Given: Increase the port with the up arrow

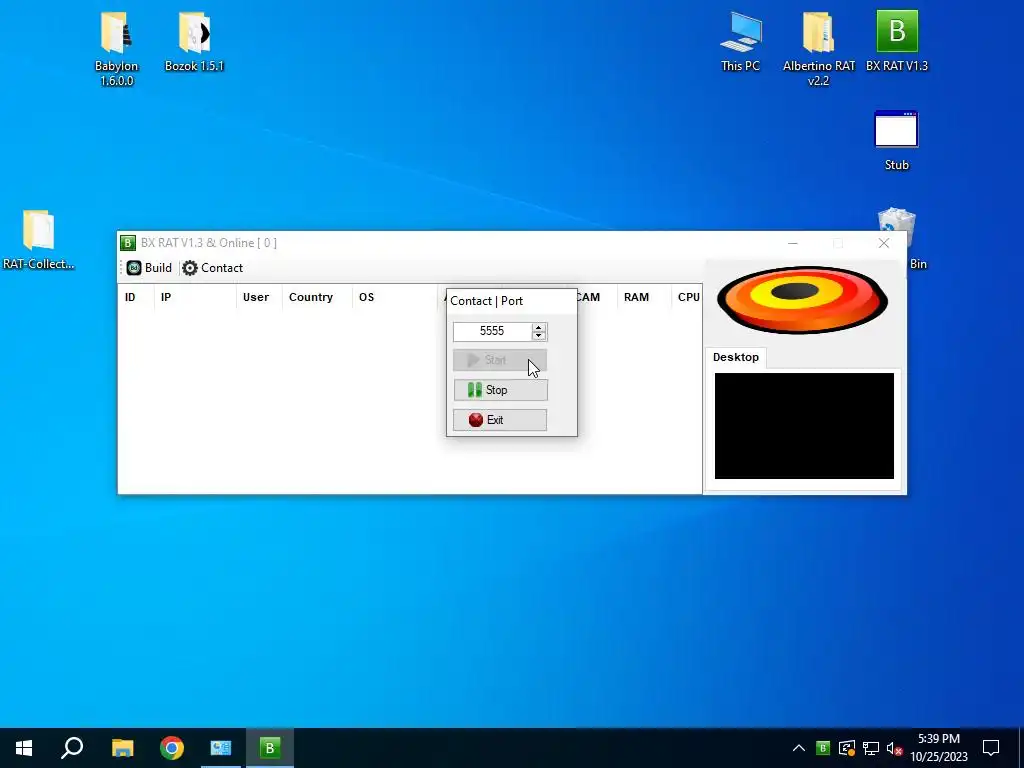Looking at the screenshot, I should point(539,327).
